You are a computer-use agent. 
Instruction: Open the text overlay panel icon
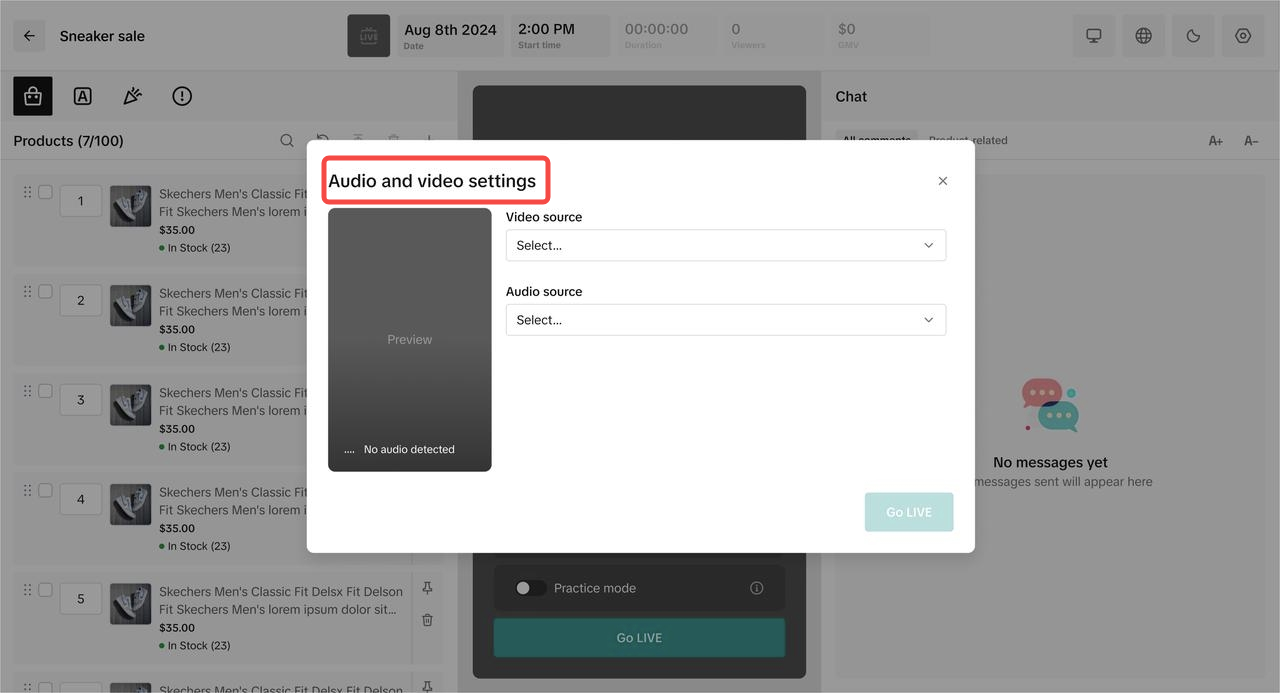pyautogui.click(x=83, y=96)
